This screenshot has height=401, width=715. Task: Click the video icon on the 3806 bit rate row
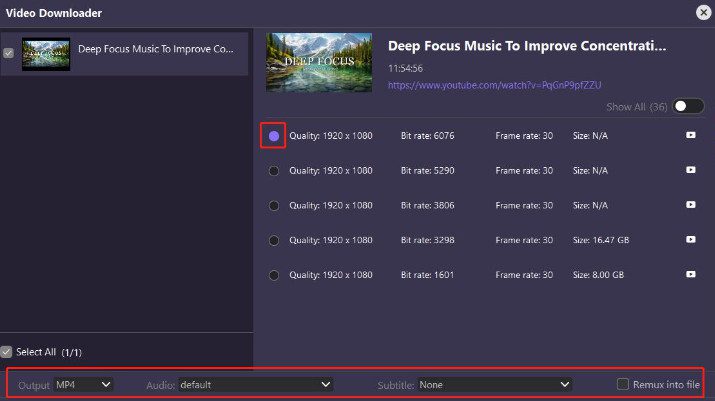coord(690,205)
